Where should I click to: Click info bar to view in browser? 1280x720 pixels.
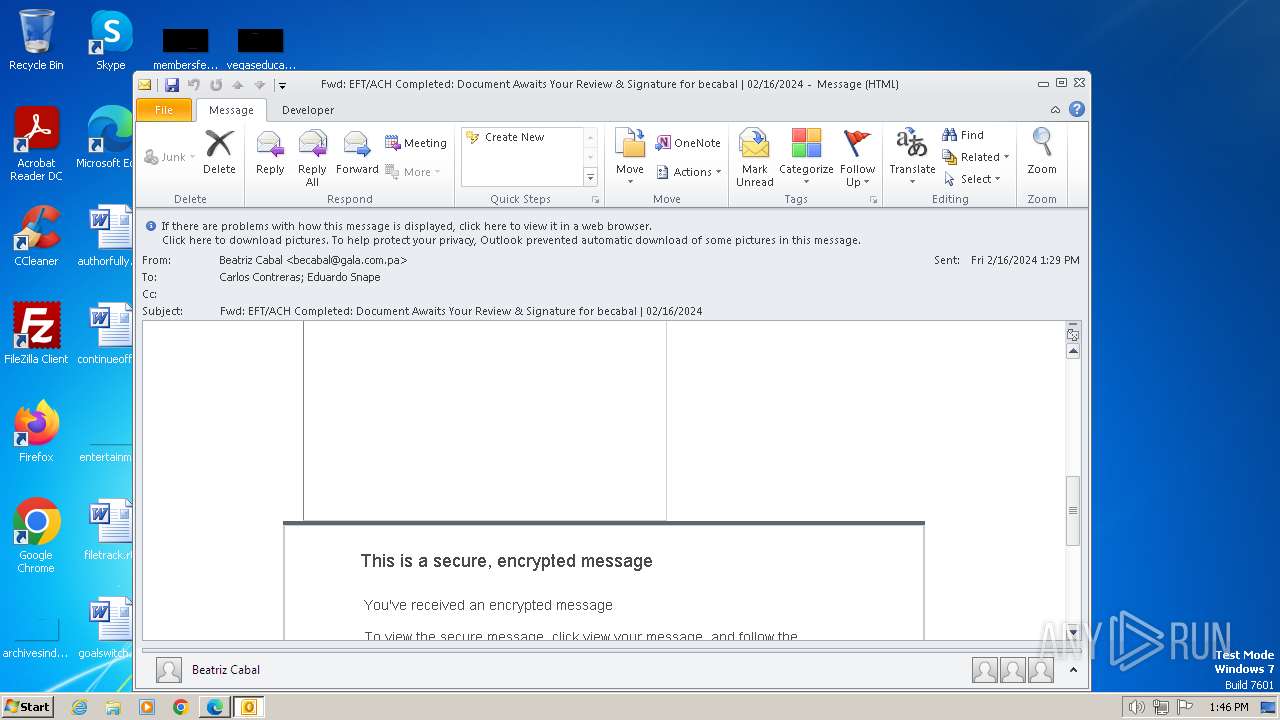pyautogui.click(x=406, y=226)
